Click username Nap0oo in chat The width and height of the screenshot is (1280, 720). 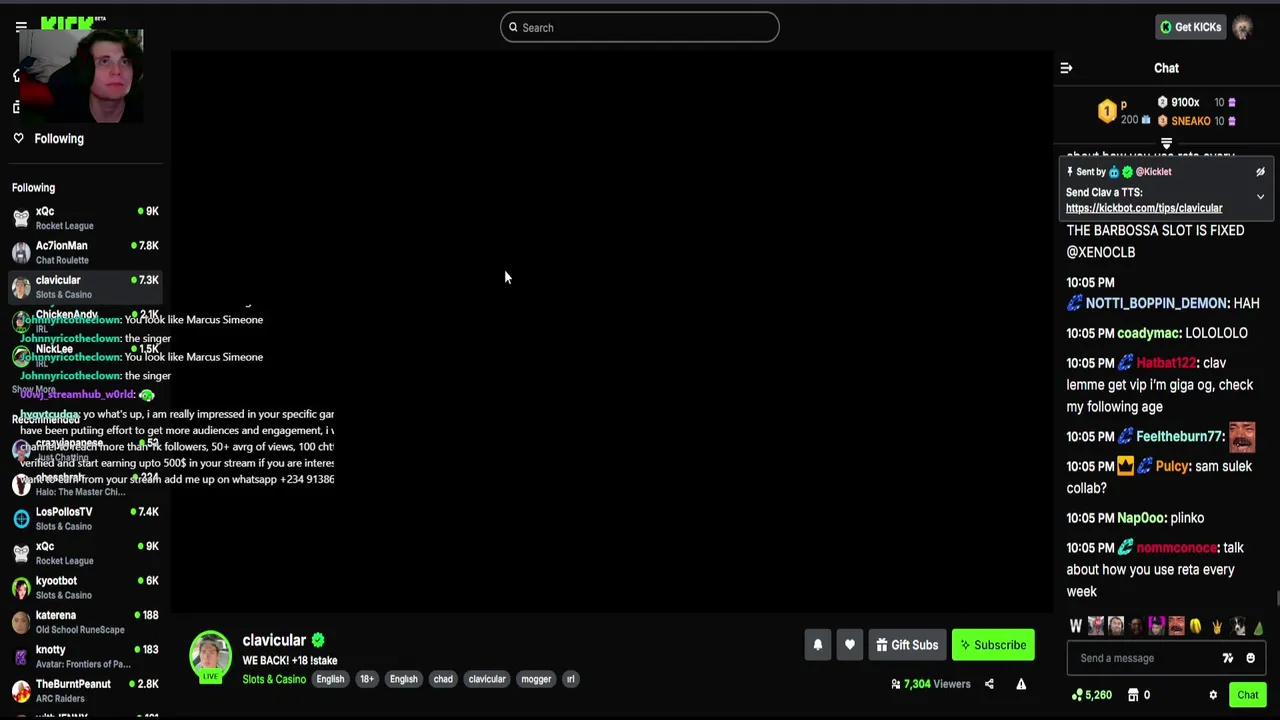pyautogui.click(x=1141, y=518)
